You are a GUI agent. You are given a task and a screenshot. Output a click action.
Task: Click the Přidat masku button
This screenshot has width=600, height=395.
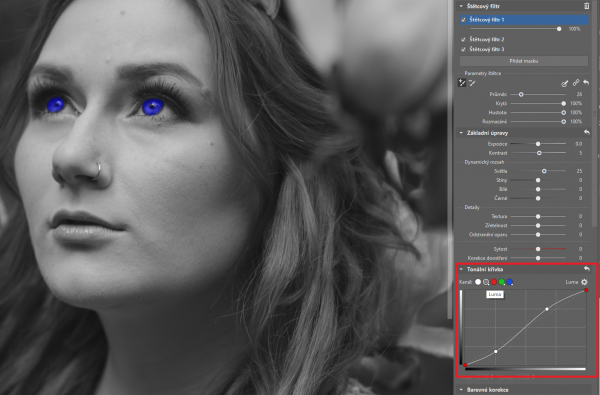tap(524, 61)
